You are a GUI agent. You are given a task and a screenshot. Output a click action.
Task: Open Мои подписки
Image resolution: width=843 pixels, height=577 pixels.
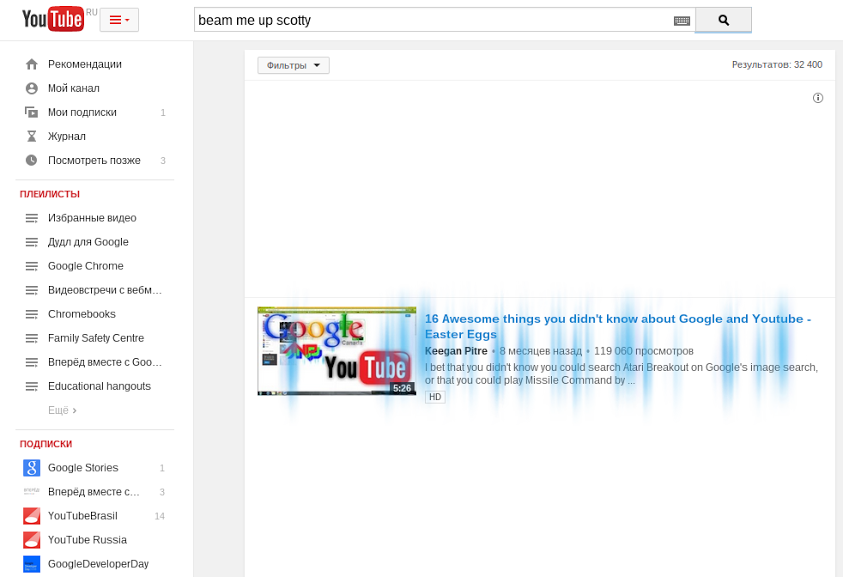click(x=82, y=112)
